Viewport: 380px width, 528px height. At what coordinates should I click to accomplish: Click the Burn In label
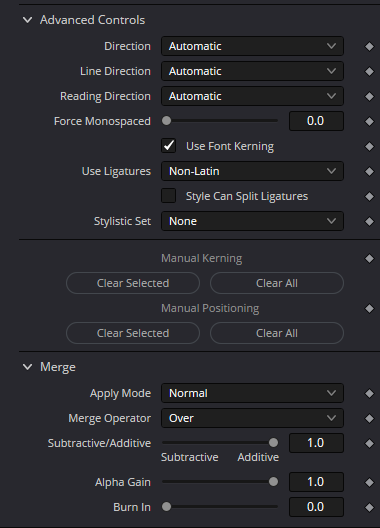132,507
